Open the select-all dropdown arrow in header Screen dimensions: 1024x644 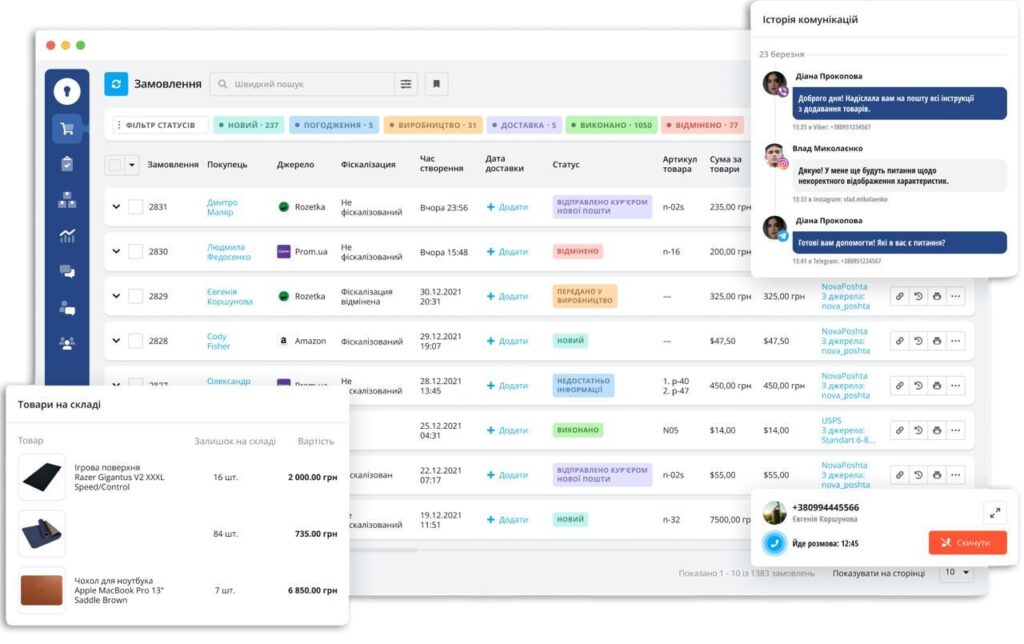(132, 165)
